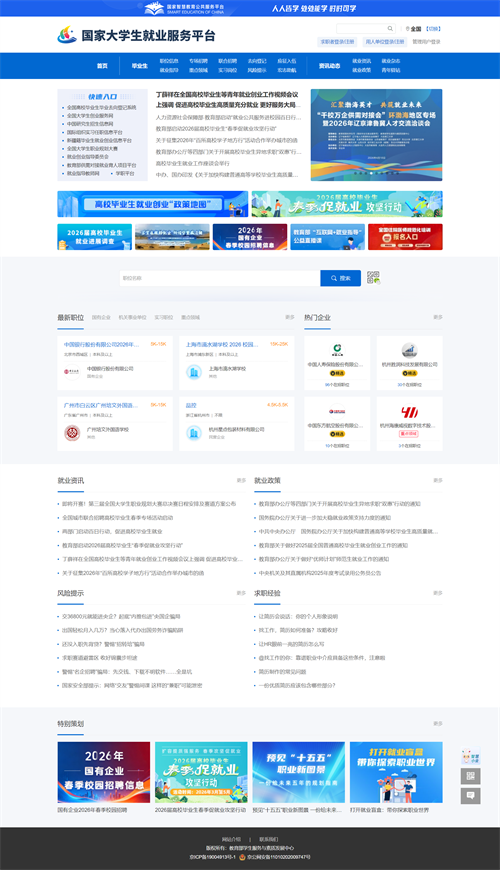Open the 品控 job listing

(x=191, y=406)
